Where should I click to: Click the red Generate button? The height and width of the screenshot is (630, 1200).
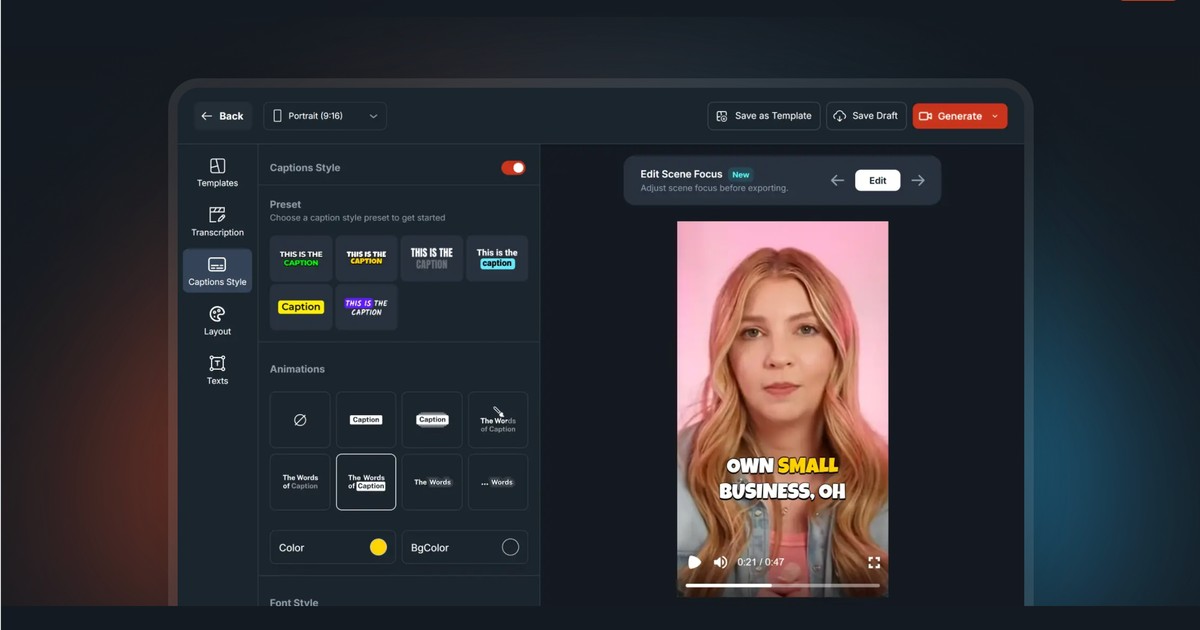point(951,116)
